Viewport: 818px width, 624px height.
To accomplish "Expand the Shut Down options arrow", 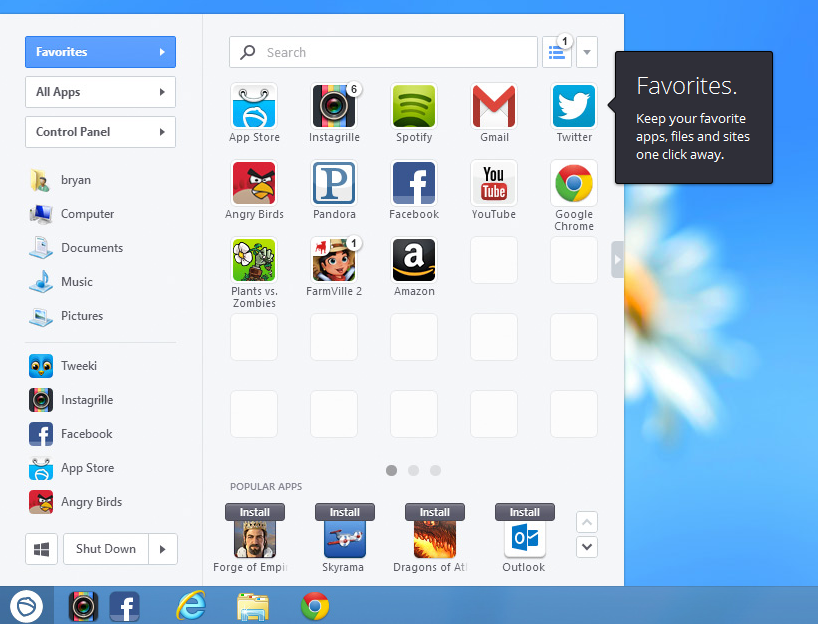I will [x=162, y=548].
